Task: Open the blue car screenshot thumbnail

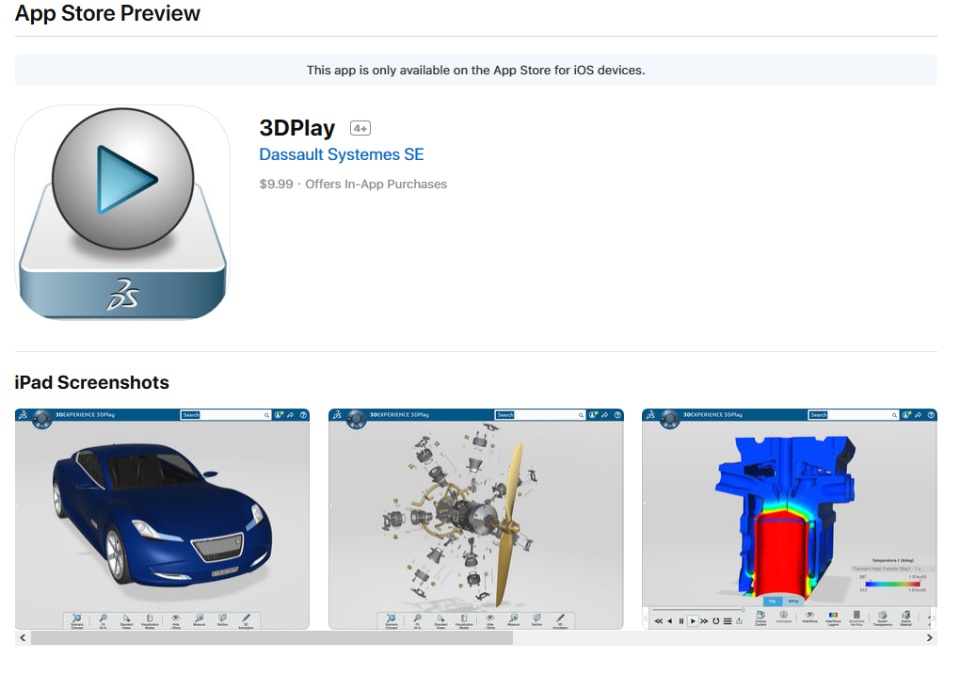Action: 162,519
